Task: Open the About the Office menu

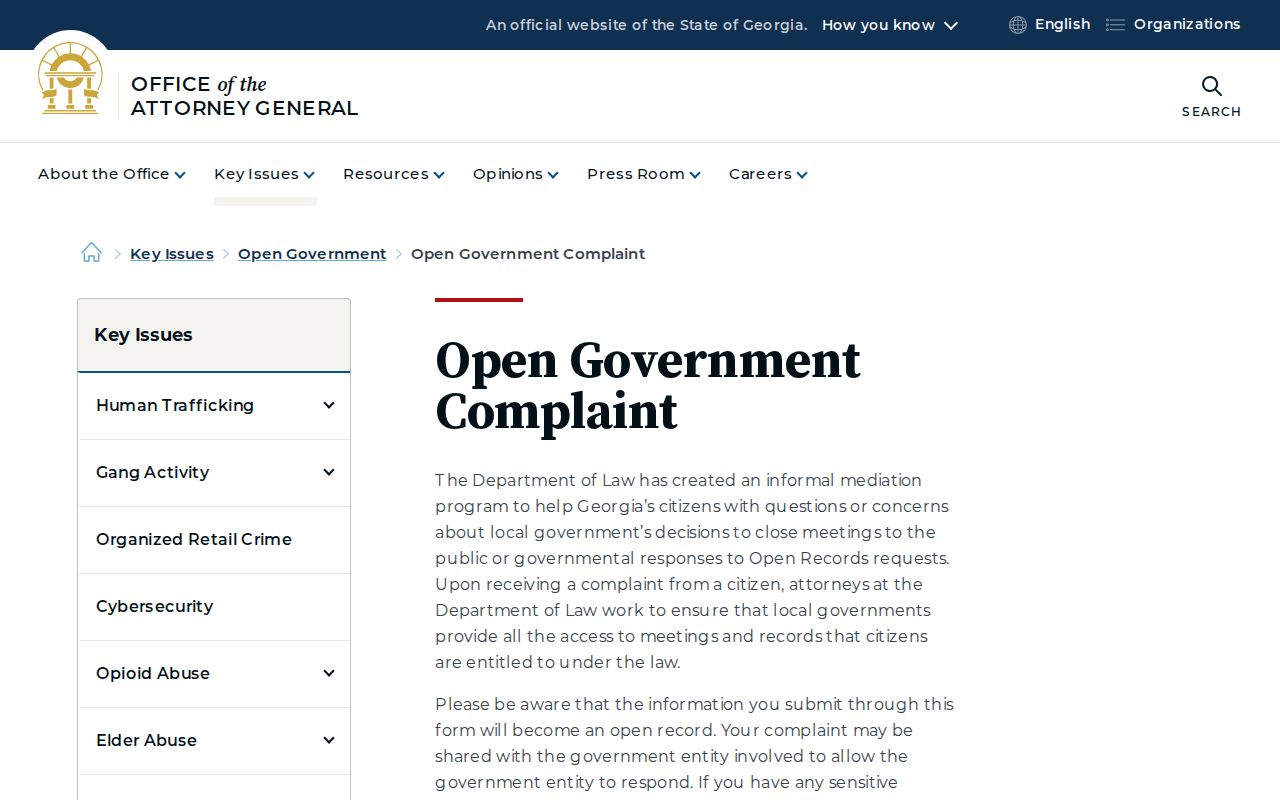Action: click(112, 174)
